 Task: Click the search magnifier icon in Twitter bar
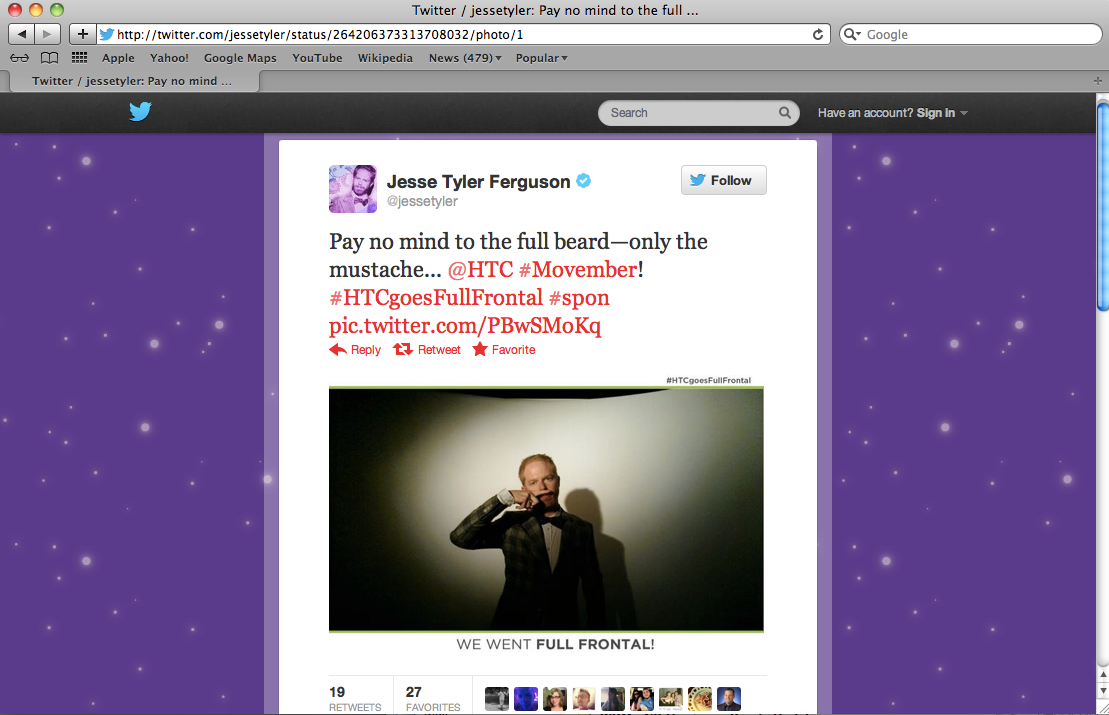(784, 112)
